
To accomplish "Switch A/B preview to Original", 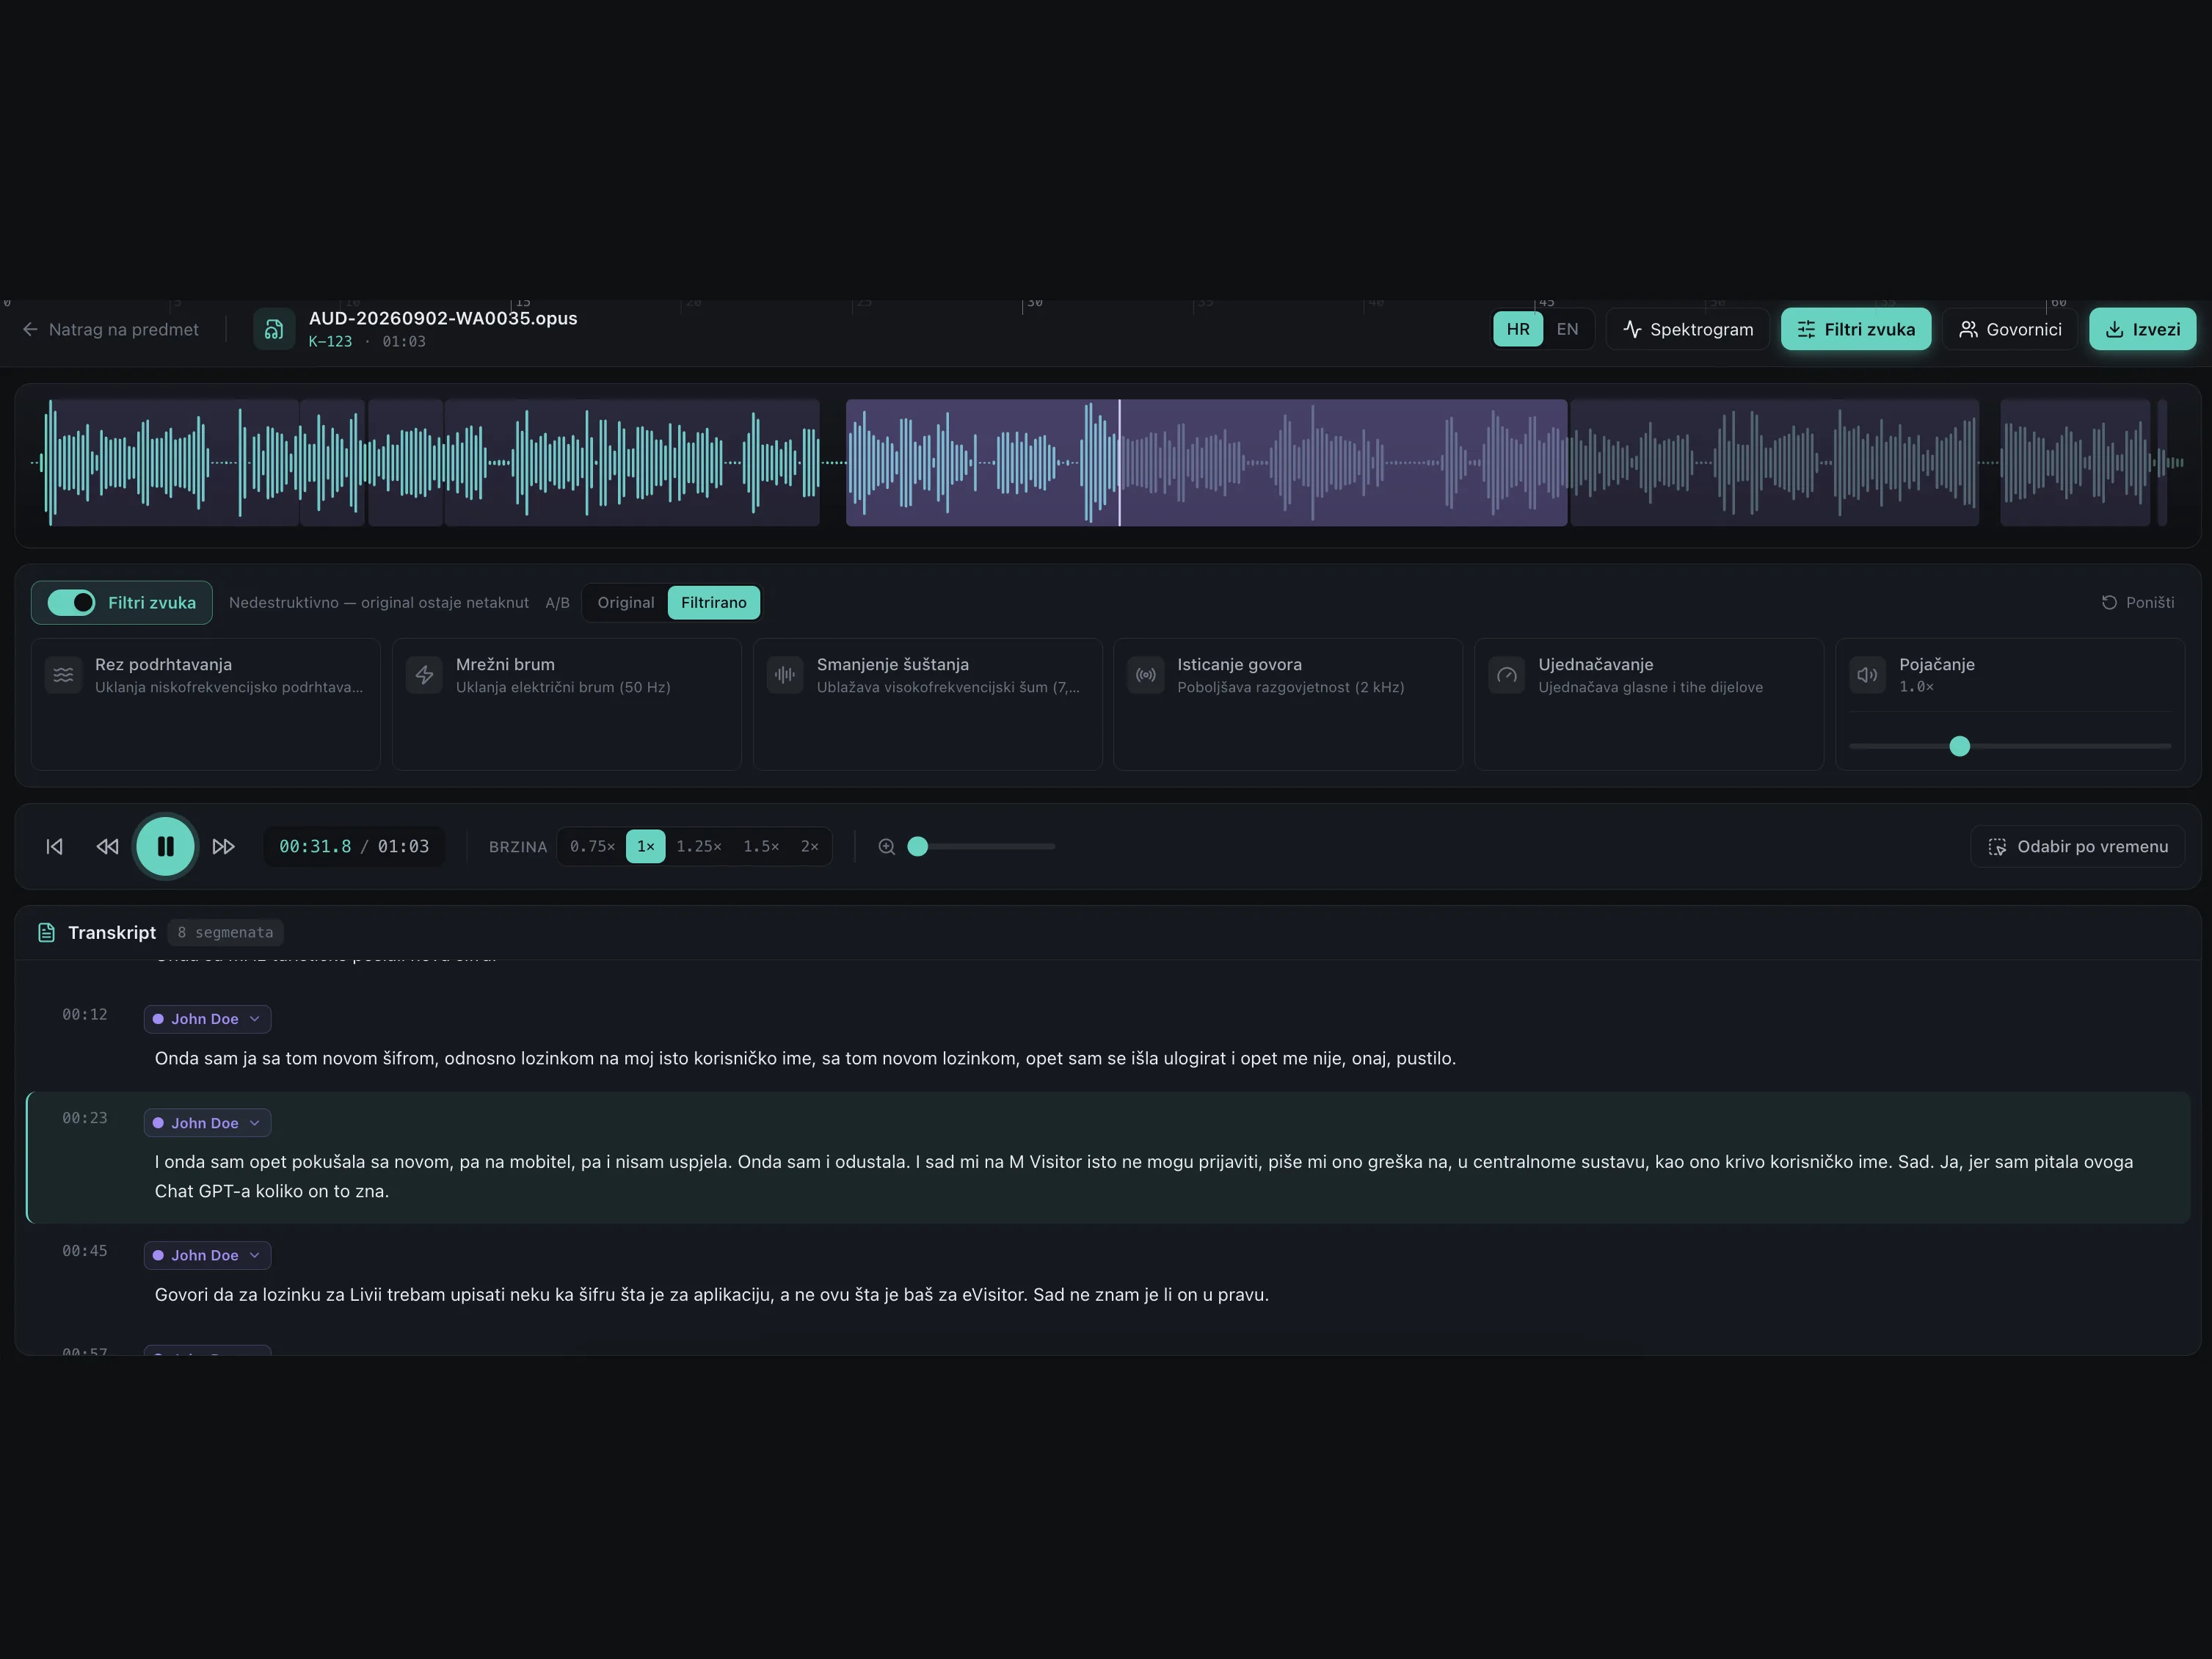I will pos(625,602).
